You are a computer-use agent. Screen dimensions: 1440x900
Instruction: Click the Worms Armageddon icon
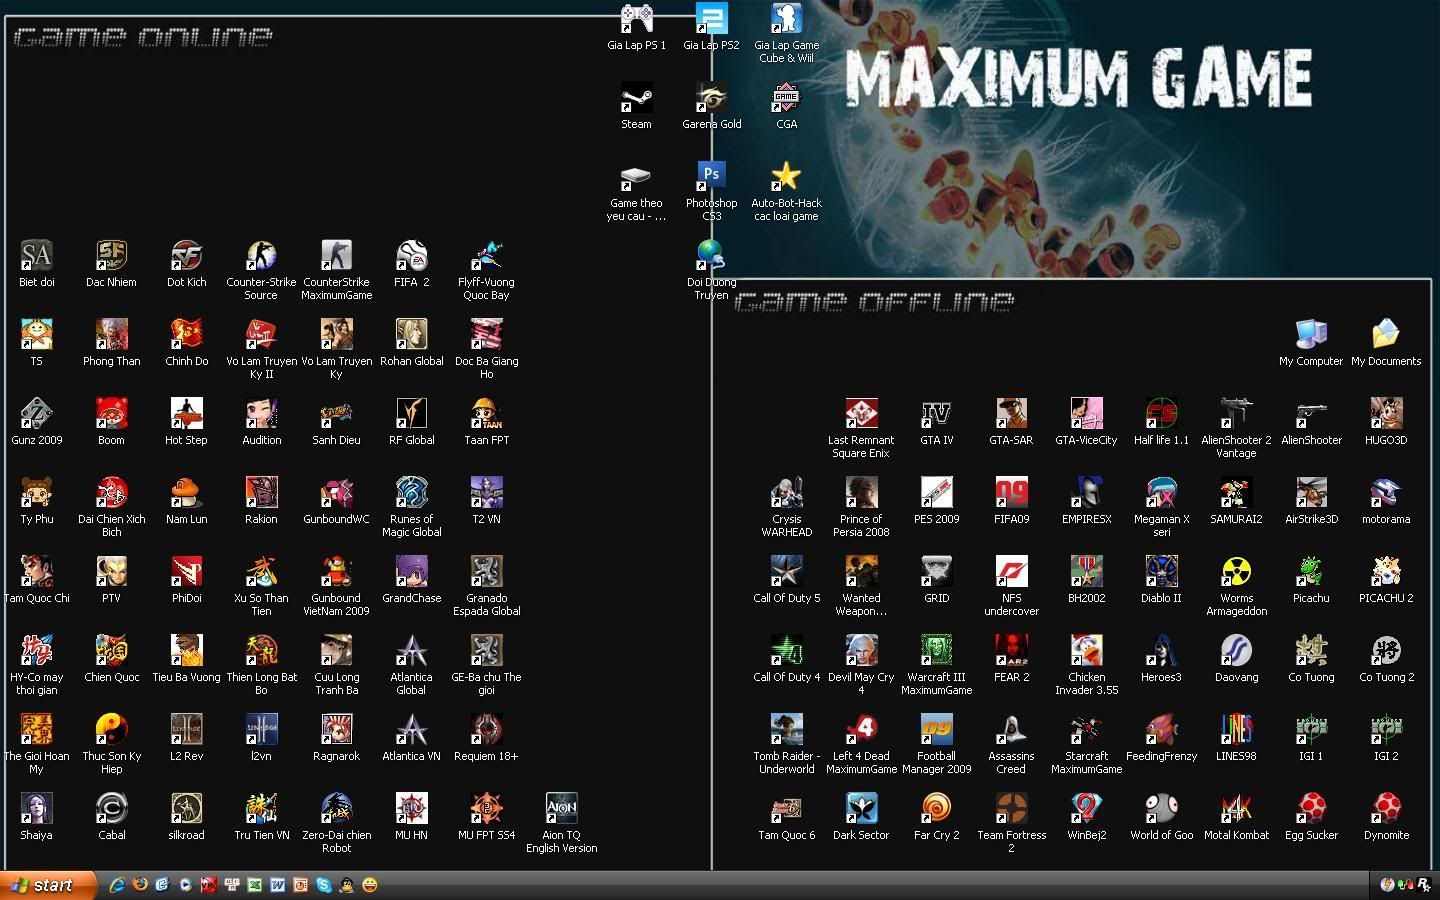coord(1236,572)
